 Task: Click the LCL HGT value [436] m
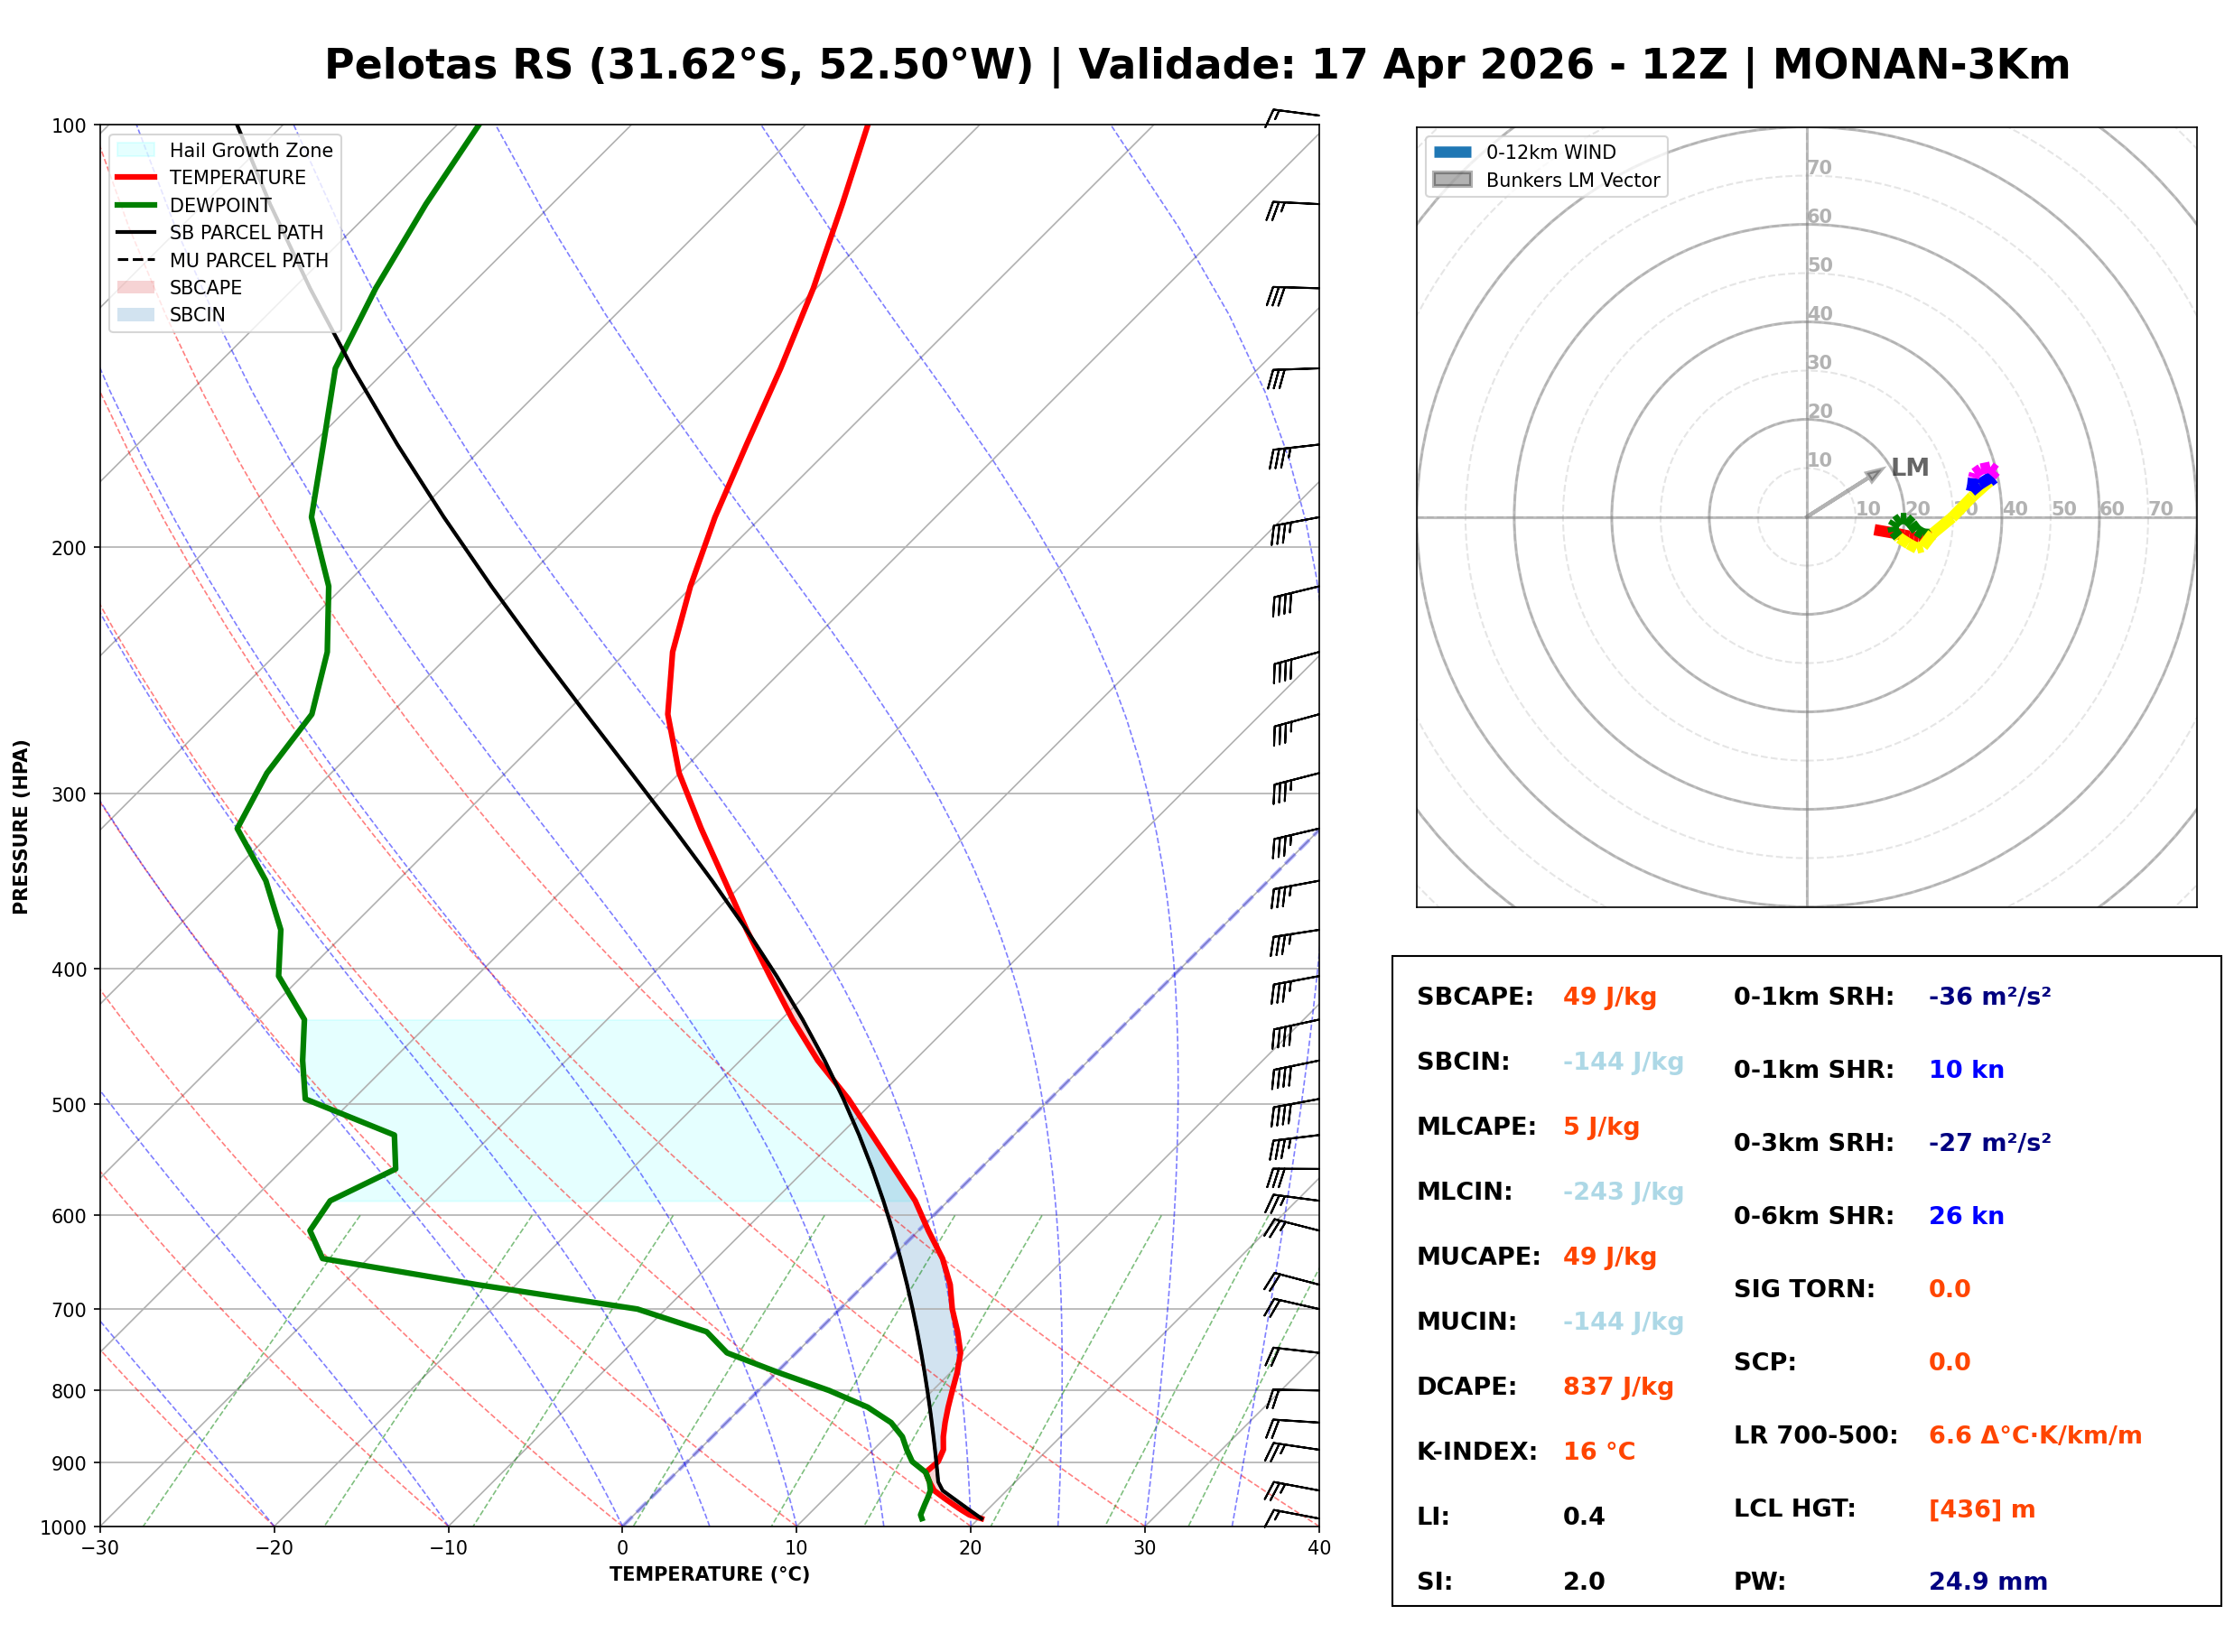point(1981,1509)
